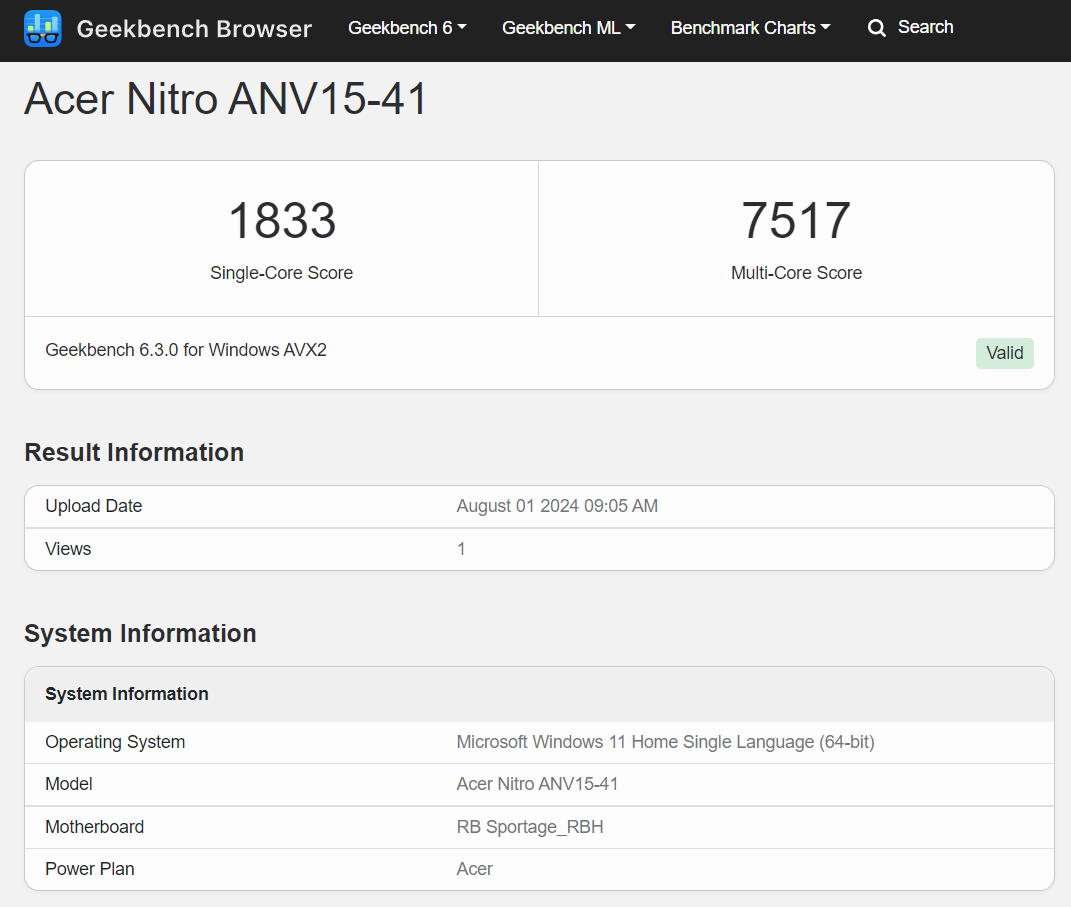The image size is (1071, 907).
Task: Click the System Information table header row
Action: [539, 694]
